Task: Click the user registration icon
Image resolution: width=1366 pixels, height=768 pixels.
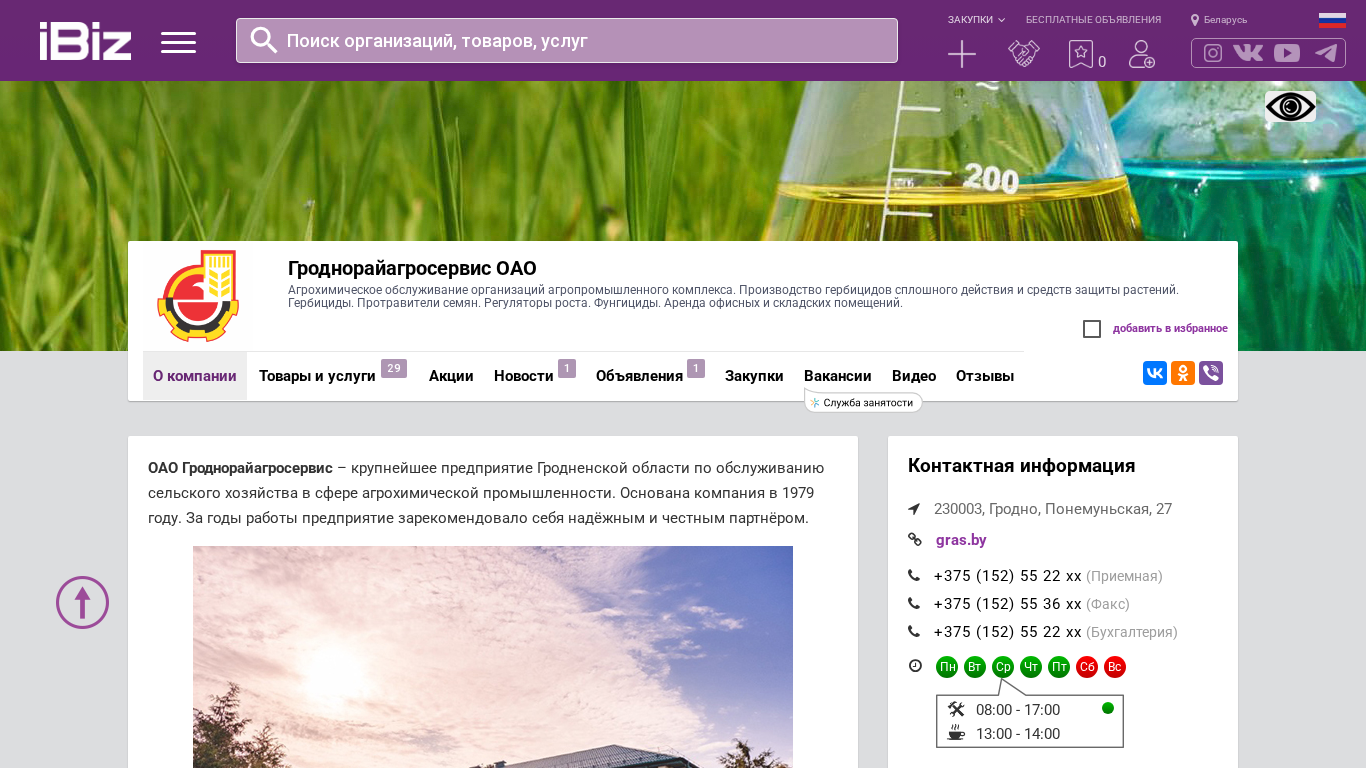Action: coord(1141,54)
